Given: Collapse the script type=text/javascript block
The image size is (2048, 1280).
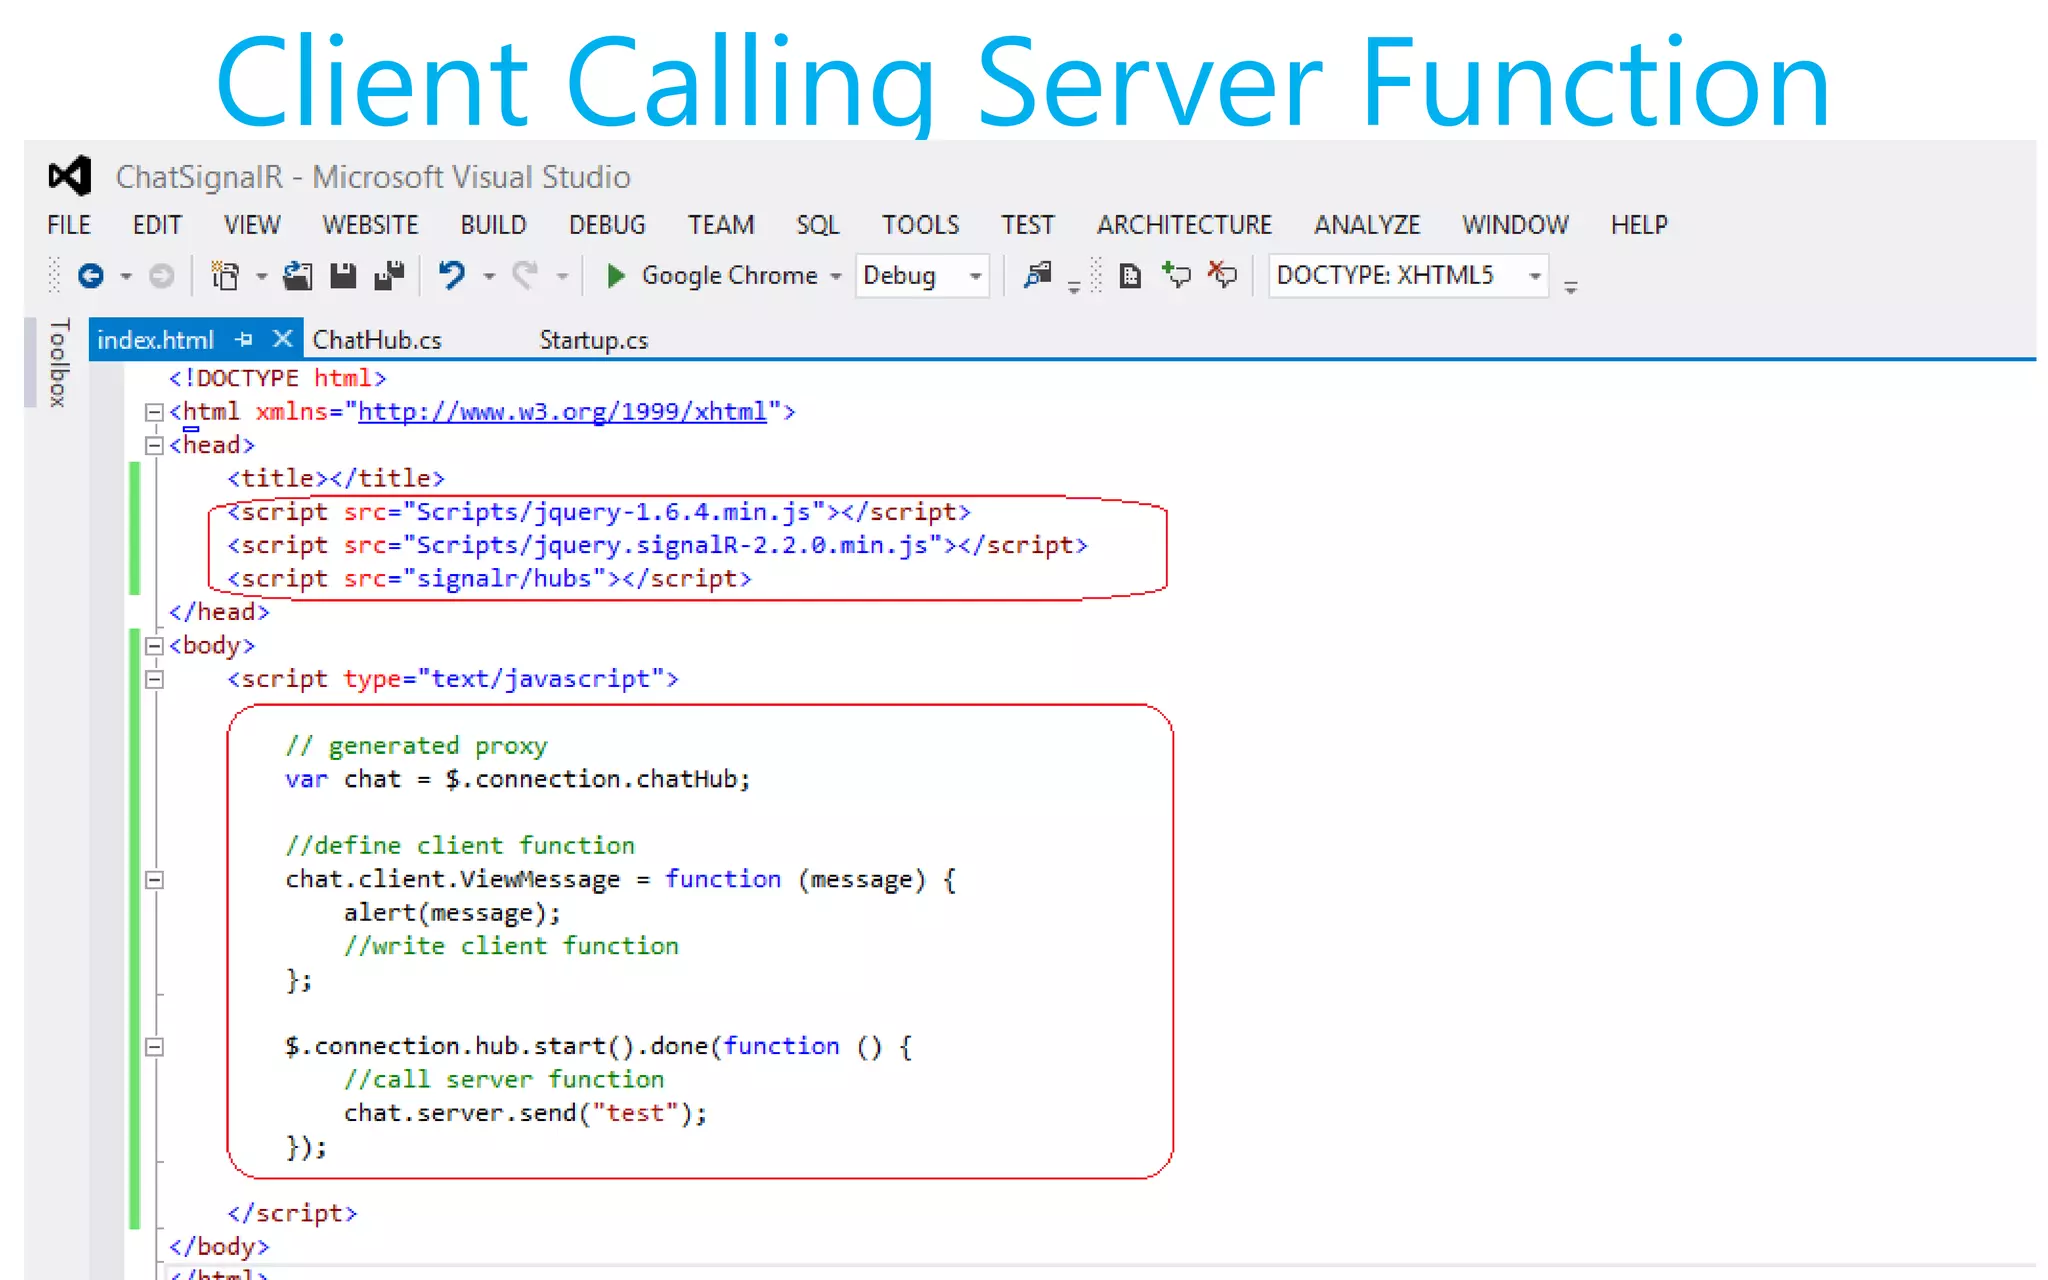Looking at the screenshot, I should click(x=154, y=680).
